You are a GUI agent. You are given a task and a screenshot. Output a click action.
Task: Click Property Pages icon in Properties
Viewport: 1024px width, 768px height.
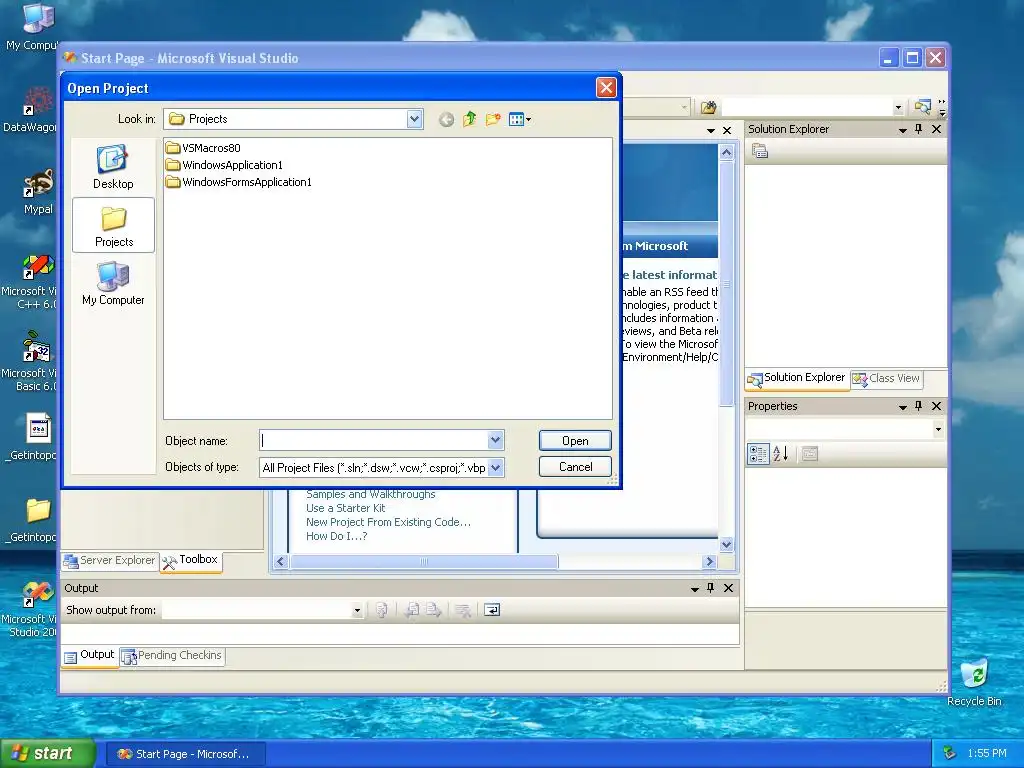point(810,454)
